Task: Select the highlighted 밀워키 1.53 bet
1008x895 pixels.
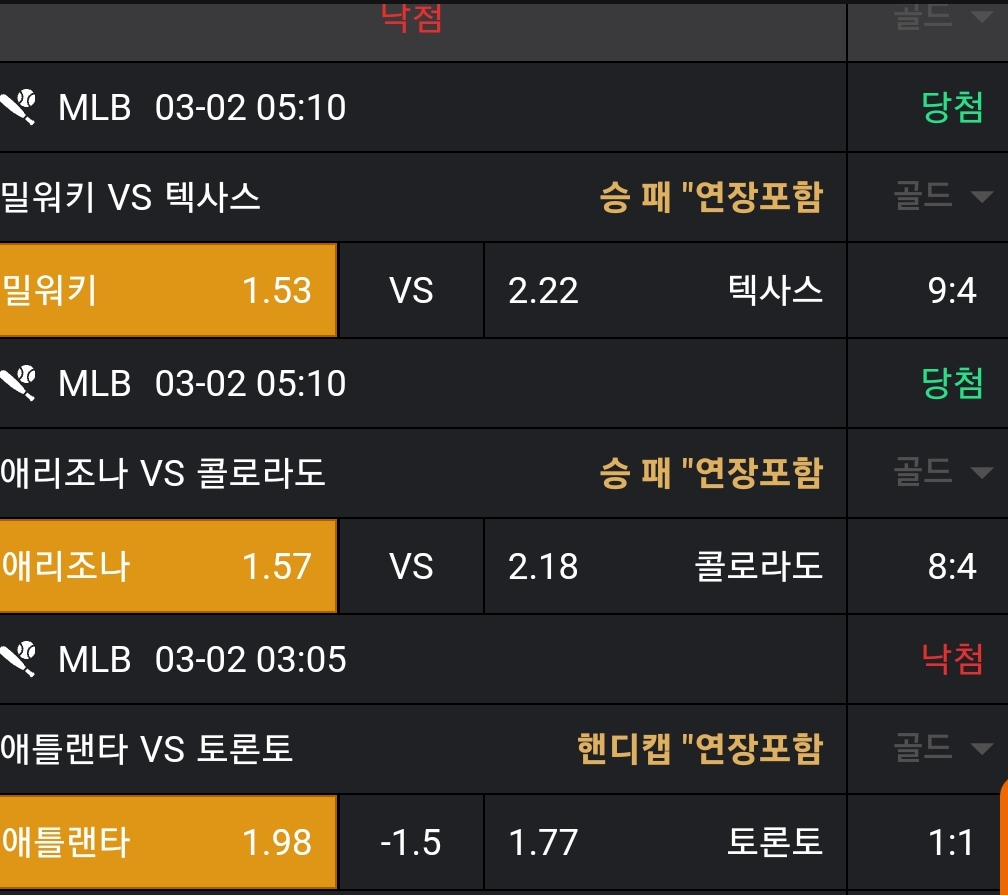Action: click(168, 290)
